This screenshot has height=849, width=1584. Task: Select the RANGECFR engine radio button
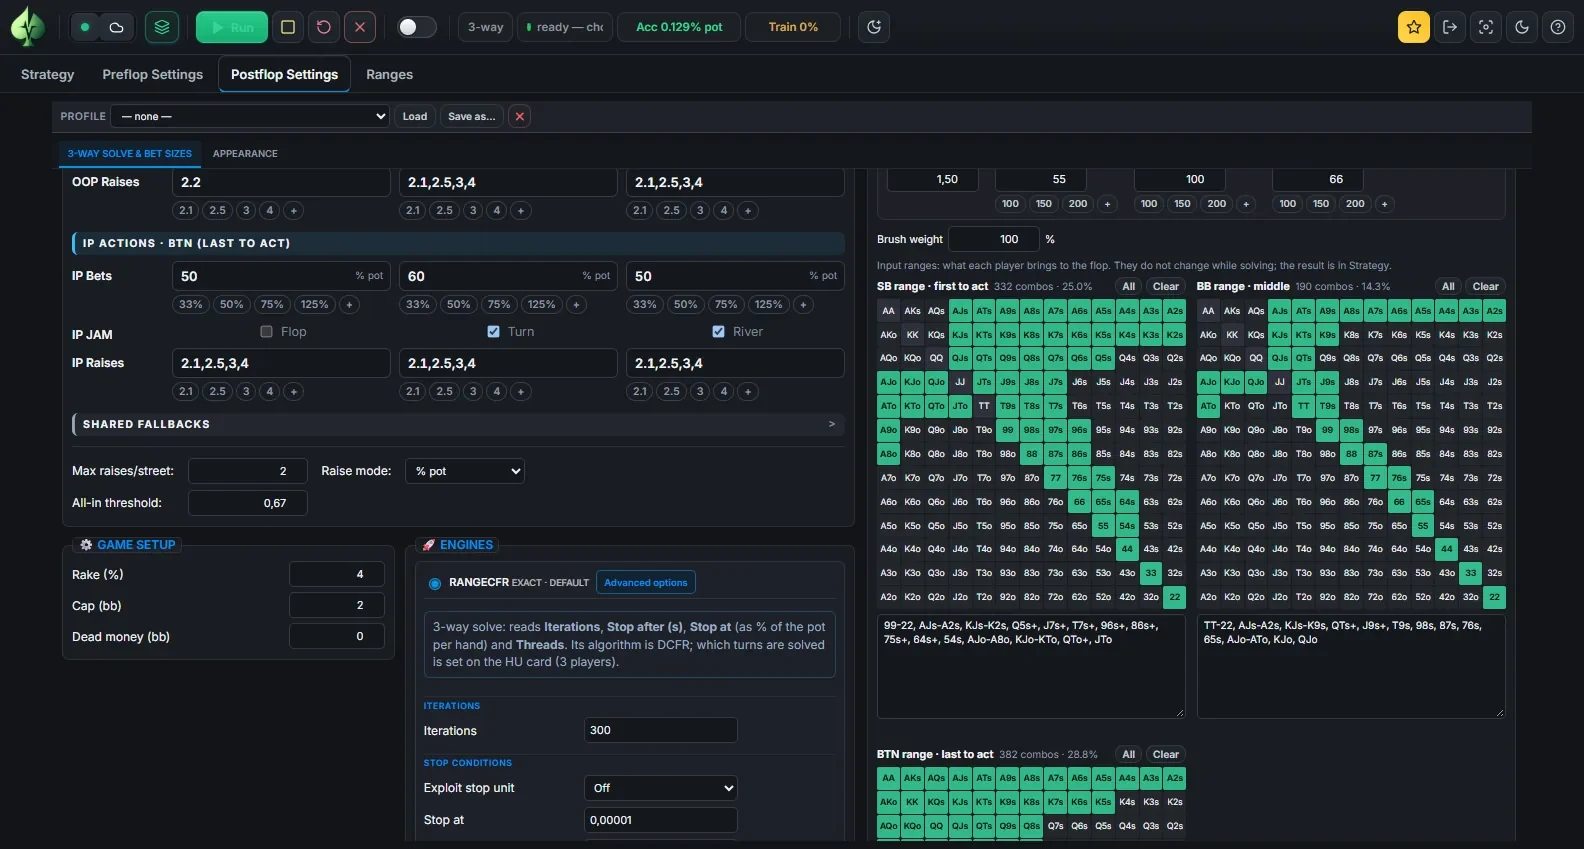pyautogui.click(x=435, y=583)
